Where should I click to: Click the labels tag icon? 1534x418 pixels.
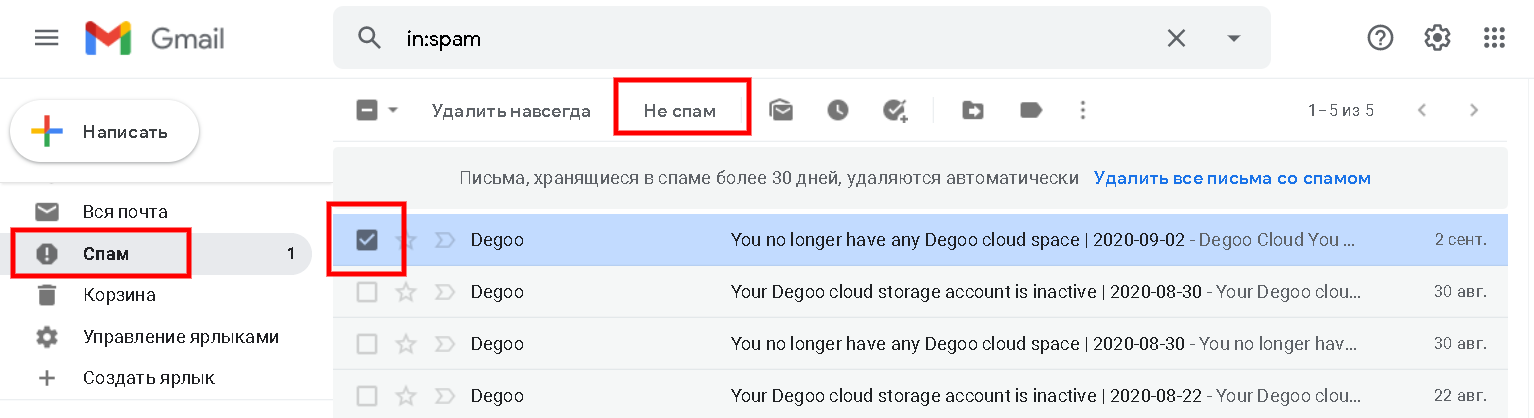(1031, 111)
